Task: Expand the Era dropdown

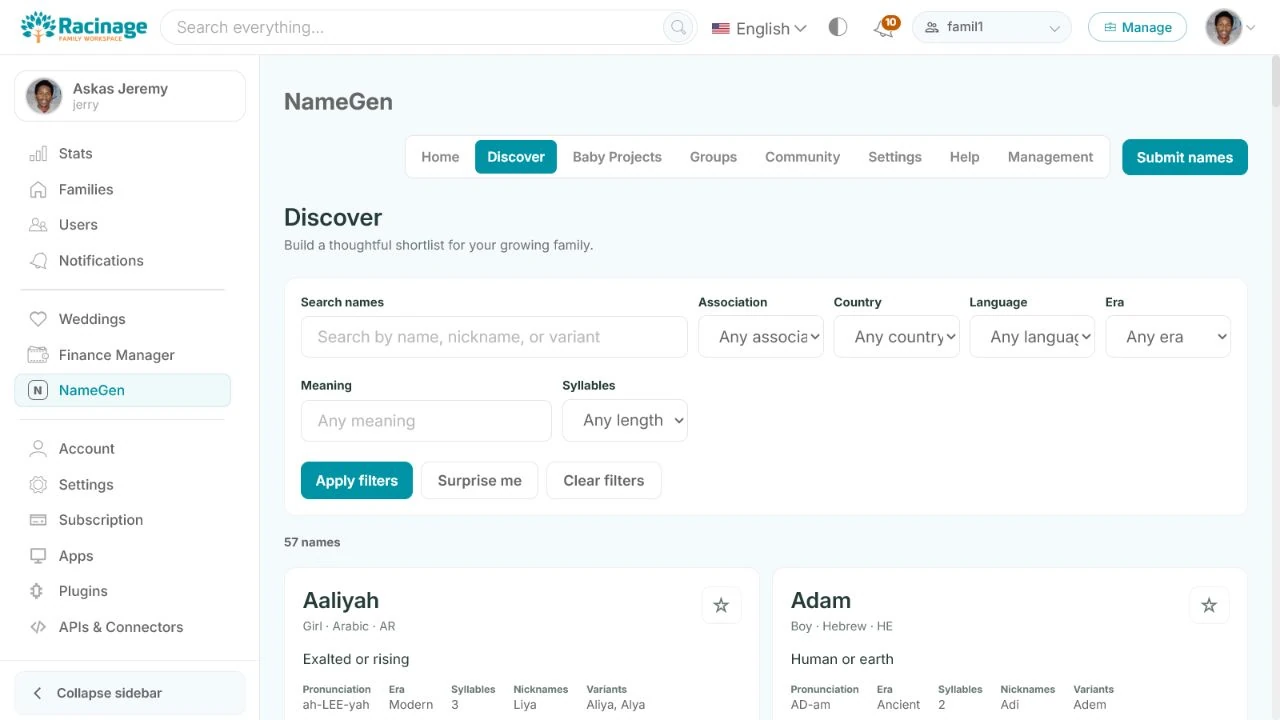Action: tap(1168, 337)
